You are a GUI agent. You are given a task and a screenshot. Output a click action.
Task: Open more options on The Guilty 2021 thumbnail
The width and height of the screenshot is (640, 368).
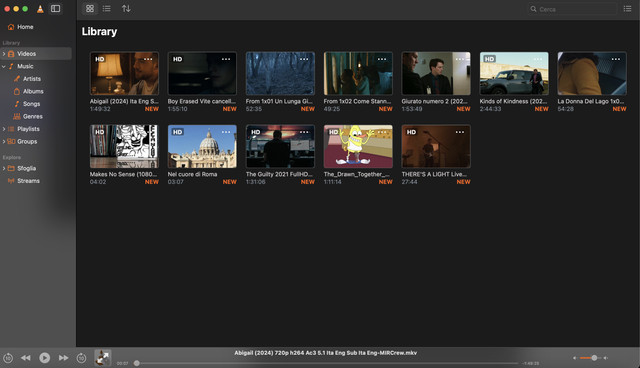click(304, 132)
